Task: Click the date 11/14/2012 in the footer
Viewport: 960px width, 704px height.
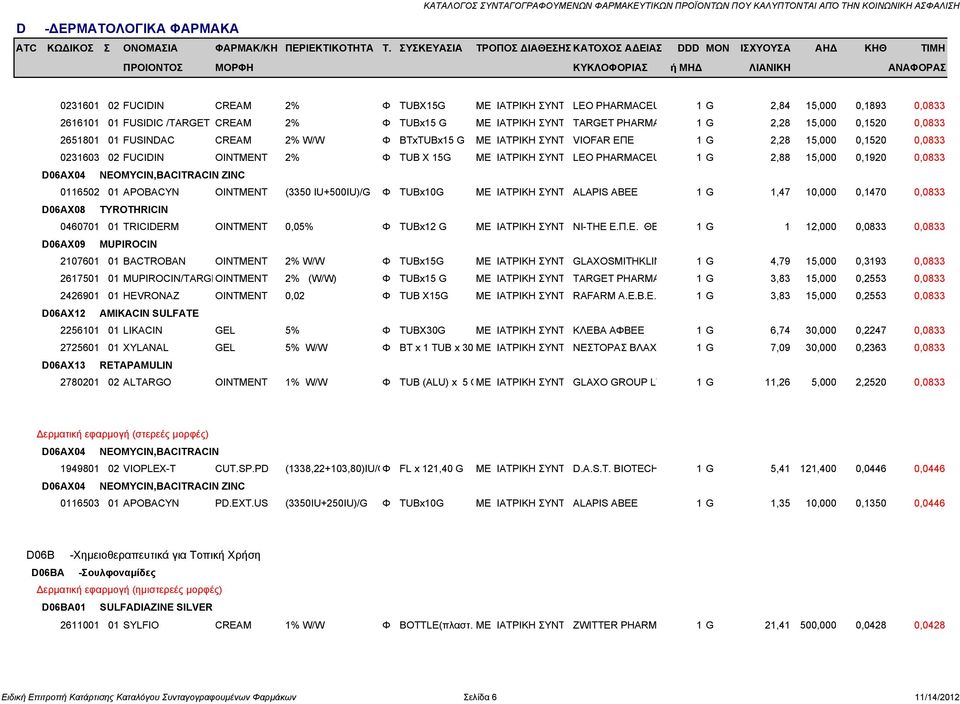Action: coord(937,697)
